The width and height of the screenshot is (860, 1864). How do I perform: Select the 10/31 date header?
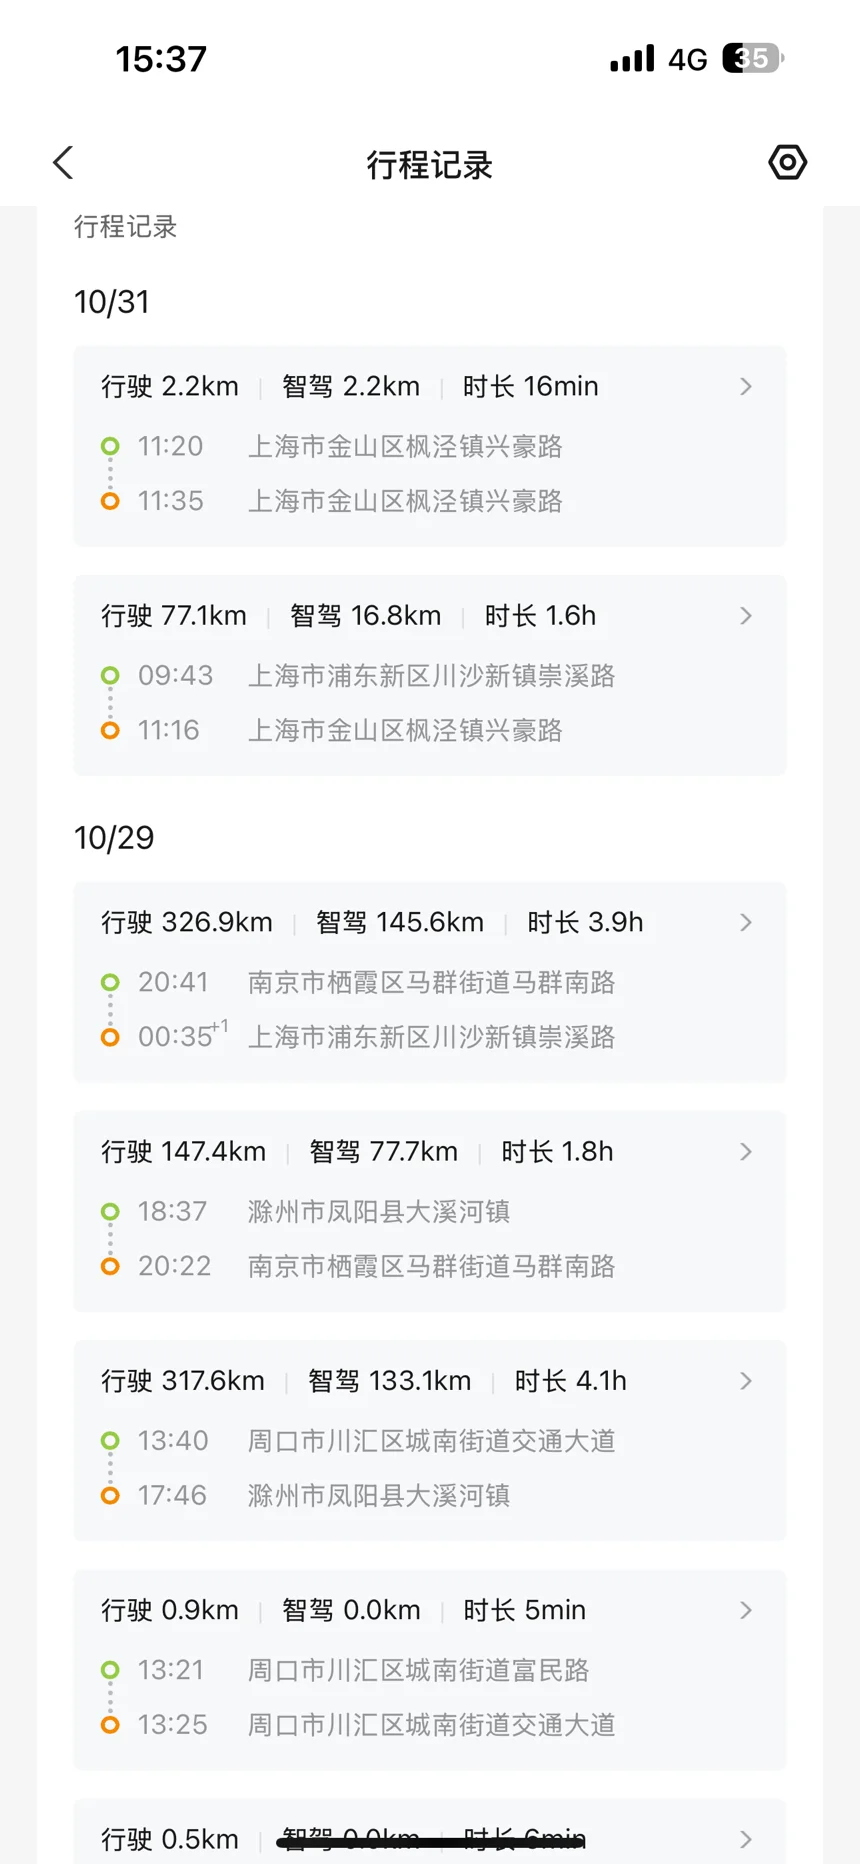[112, 302]
